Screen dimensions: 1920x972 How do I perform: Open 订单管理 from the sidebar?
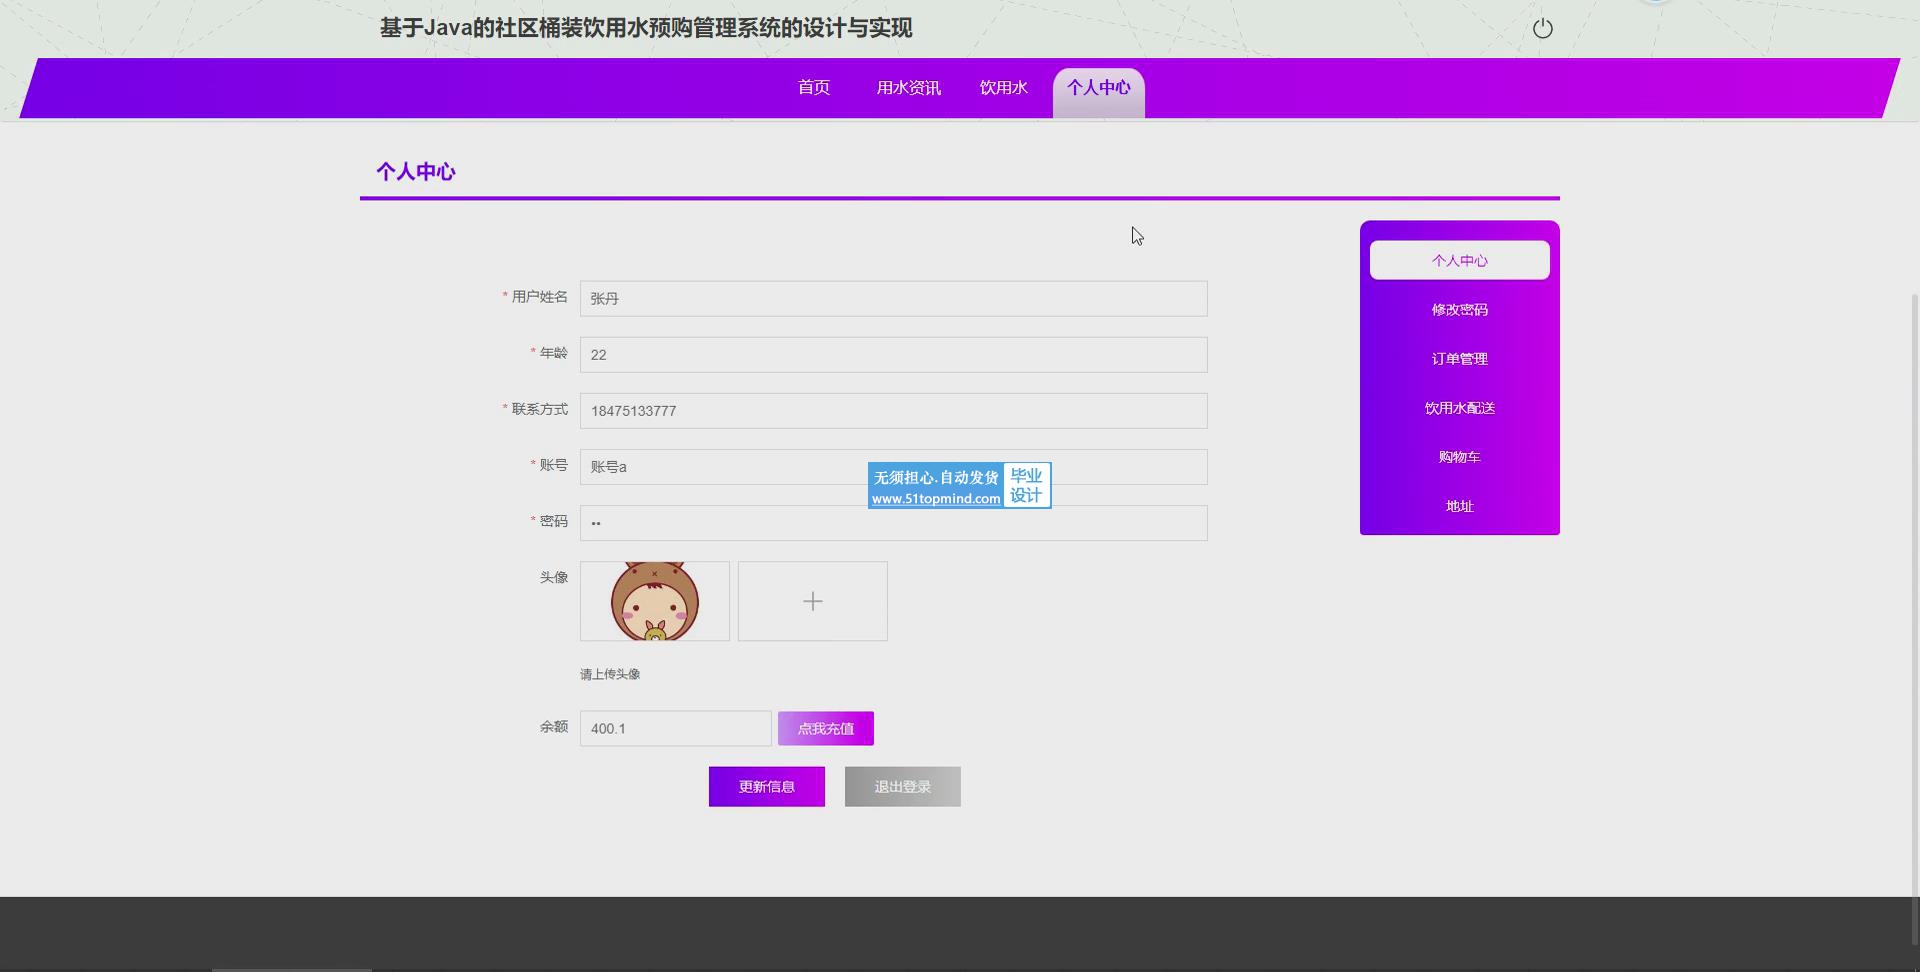[1459, 359]
